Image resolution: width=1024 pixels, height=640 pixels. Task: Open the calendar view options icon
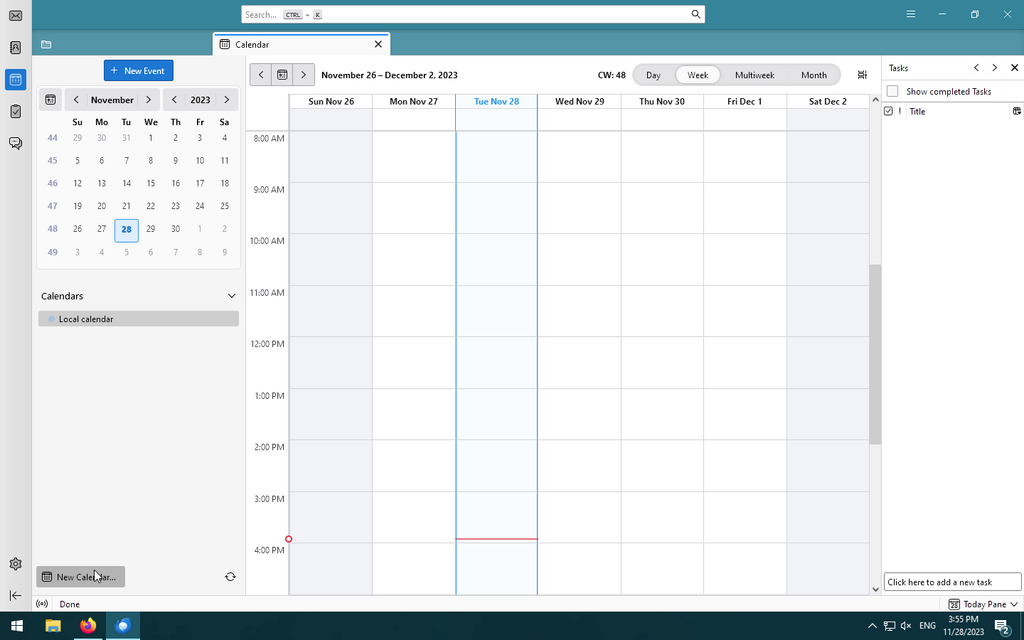(862, 75)
